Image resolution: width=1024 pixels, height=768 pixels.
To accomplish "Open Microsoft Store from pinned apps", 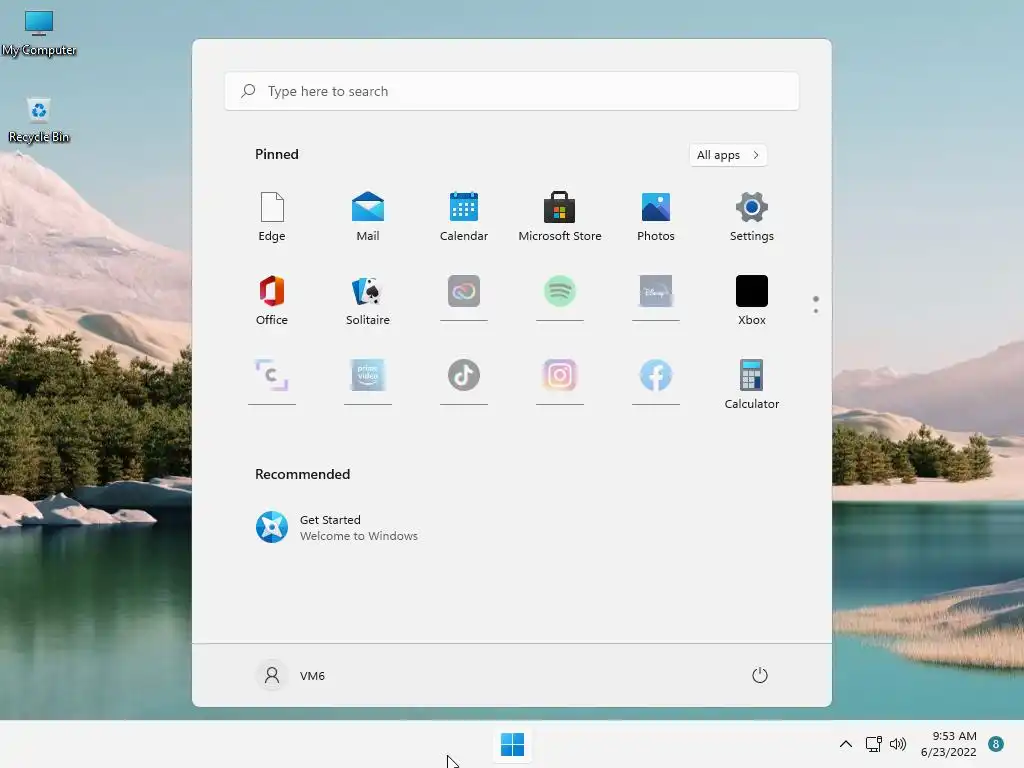I will point(560,217).
